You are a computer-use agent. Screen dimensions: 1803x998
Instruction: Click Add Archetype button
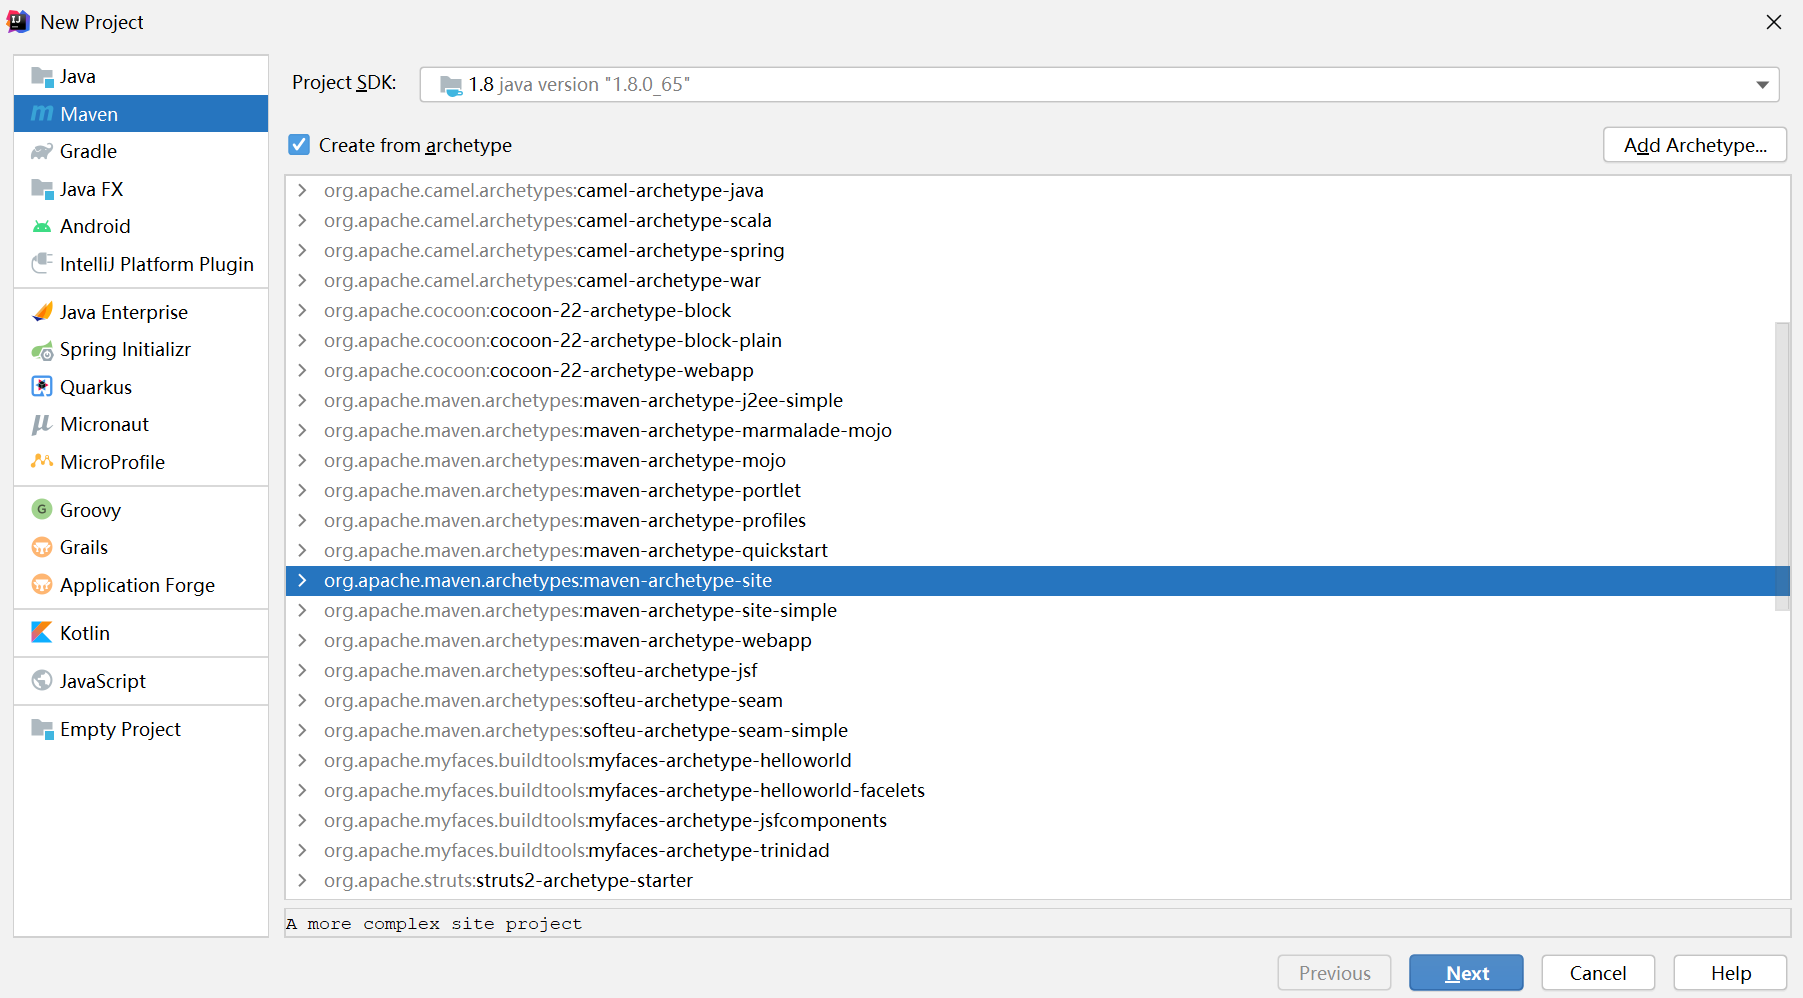(1695, 145)
